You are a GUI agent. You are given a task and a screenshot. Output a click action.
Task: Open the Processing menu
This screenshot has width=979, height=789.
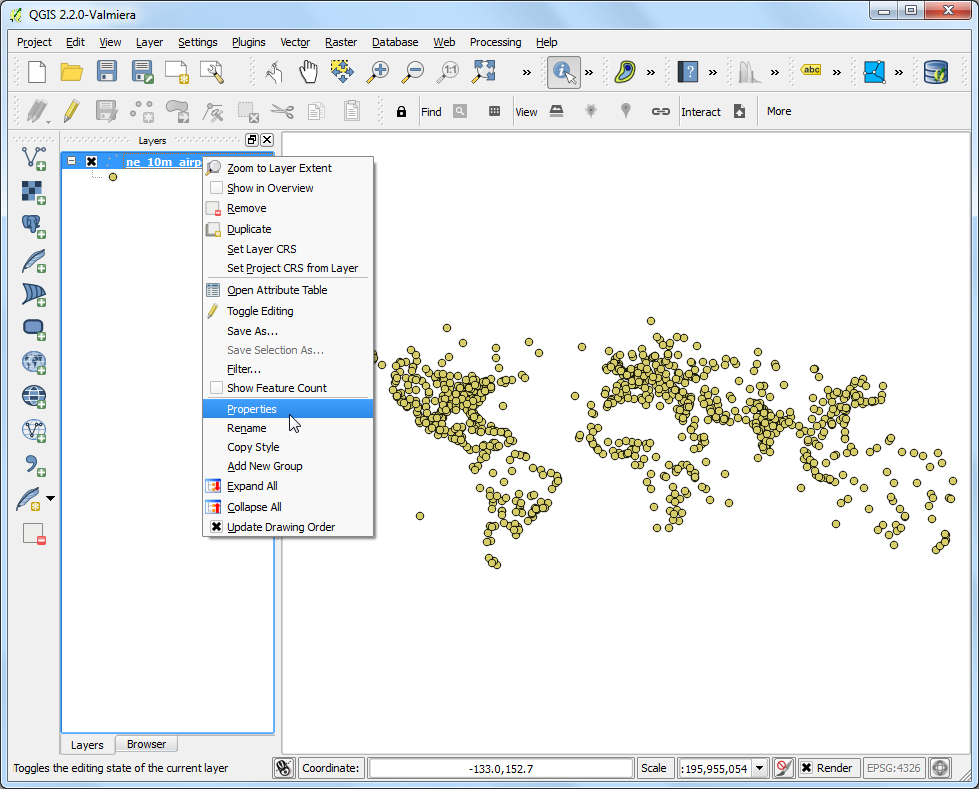coord(495,42)
